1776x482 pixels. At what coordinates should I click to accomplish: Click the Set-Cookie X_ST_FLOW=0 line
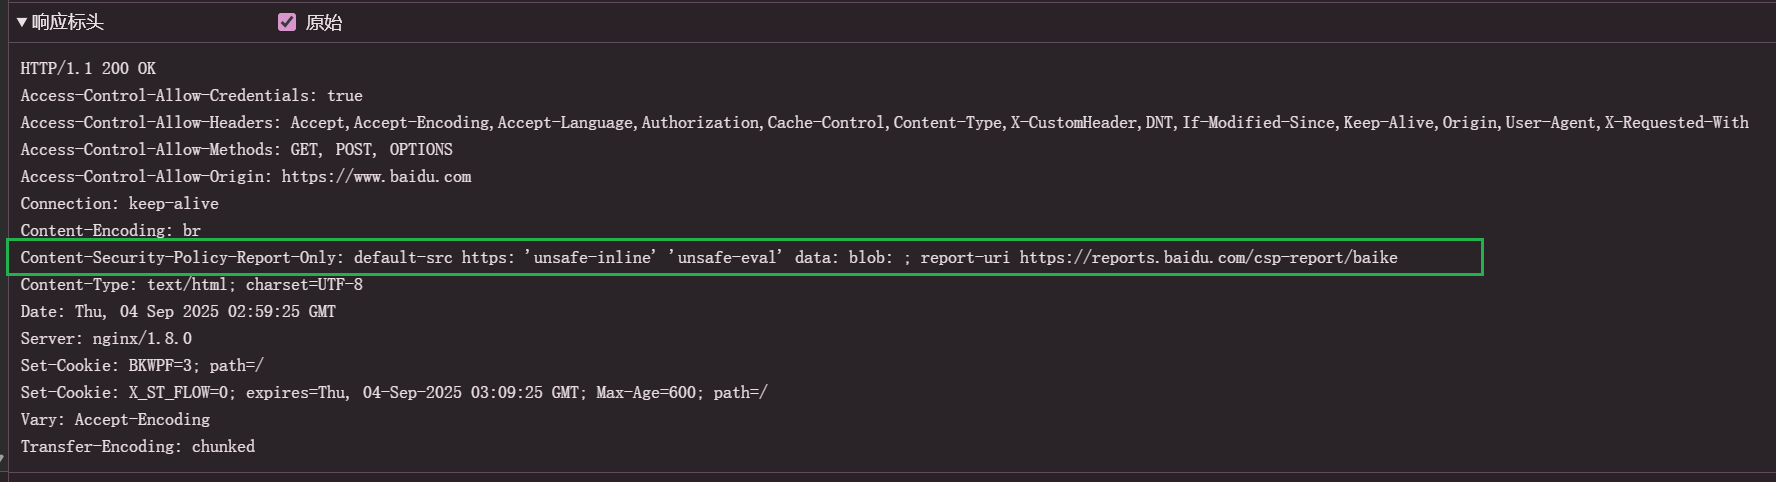(394, 392)
